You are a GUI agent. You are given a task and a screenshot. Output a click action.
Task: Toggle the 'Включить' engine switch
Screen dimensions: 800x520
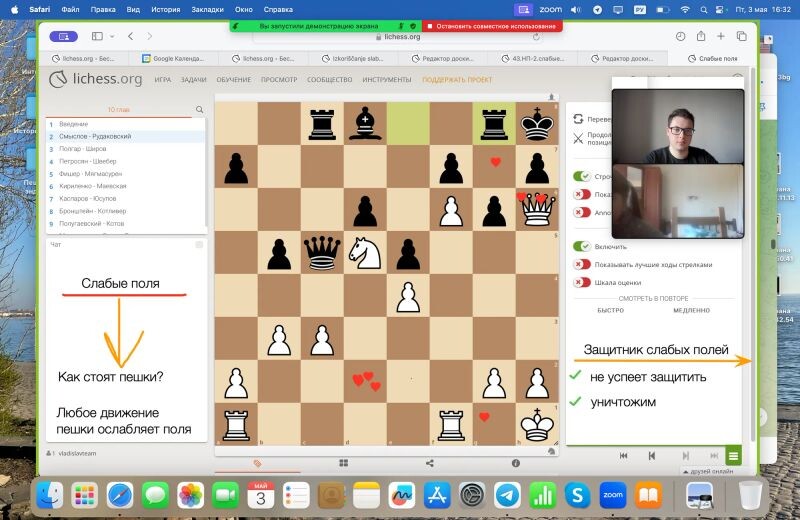point(581,246)
